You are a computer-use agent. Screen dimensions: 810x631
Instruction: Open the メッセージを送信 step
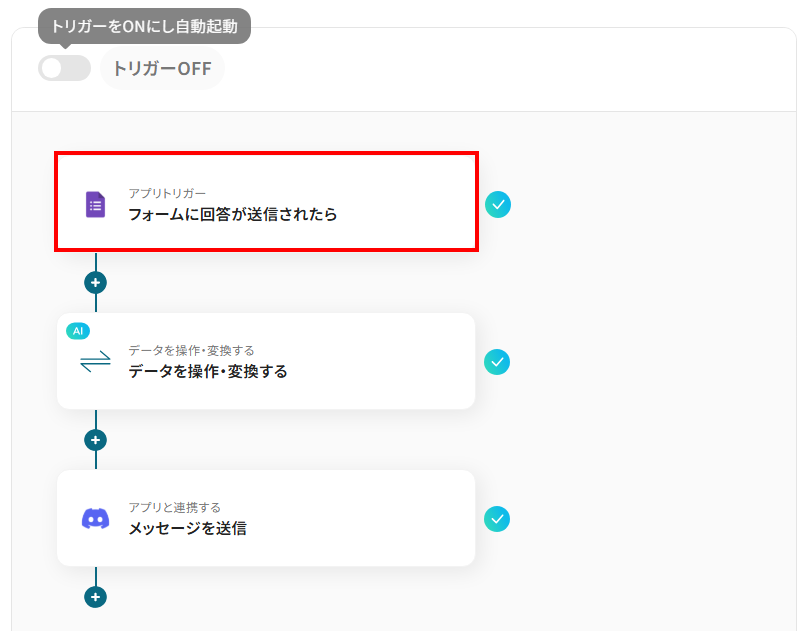[x=187, y=528]
